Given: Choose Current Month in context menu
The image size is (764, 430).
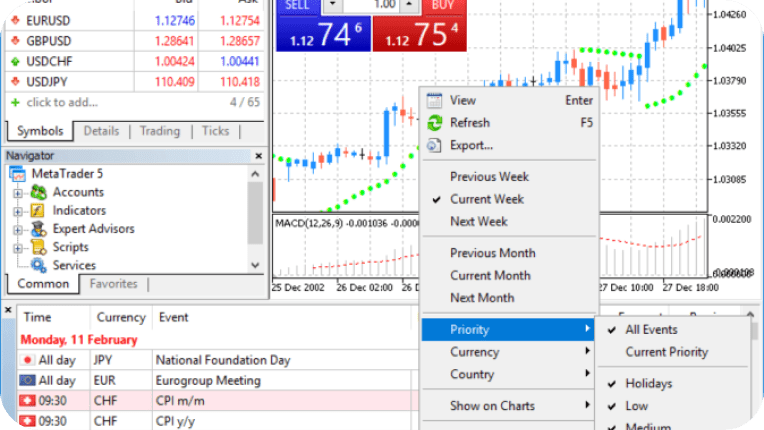Looking at the screenshot, I should [509, 276].
